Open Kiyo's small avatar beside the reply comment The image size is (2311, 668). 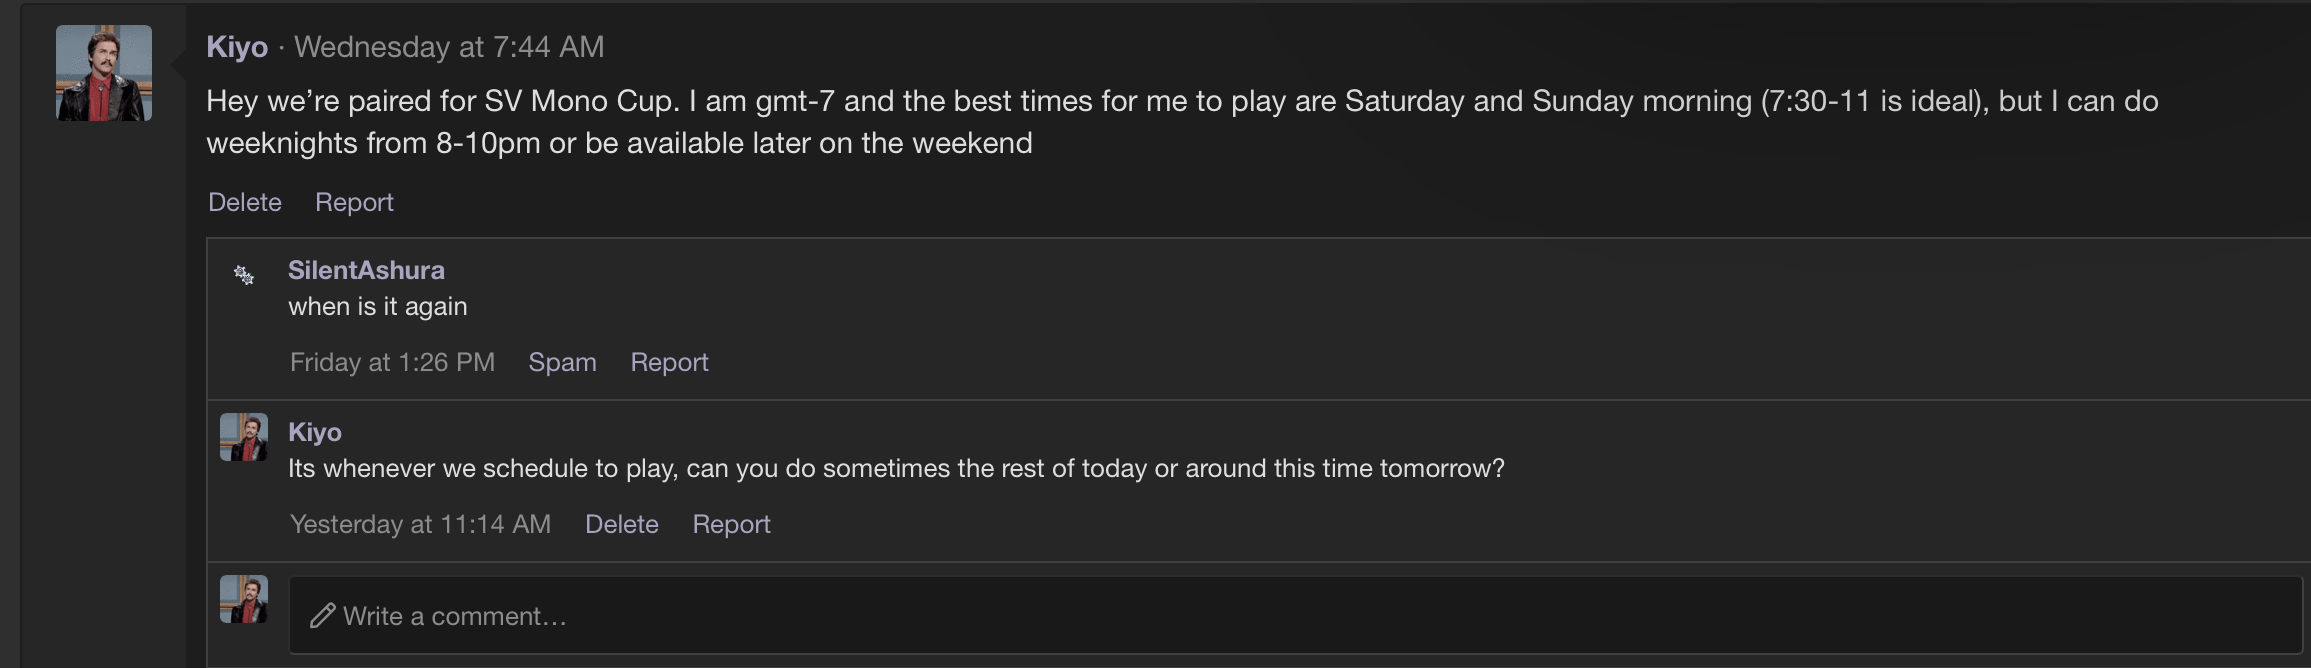[244, 437]
